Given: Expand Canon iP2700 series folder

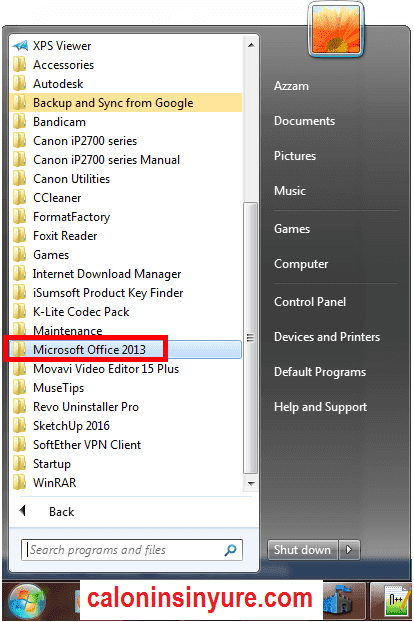Looking at the screenshot, I should pos(125,141).
